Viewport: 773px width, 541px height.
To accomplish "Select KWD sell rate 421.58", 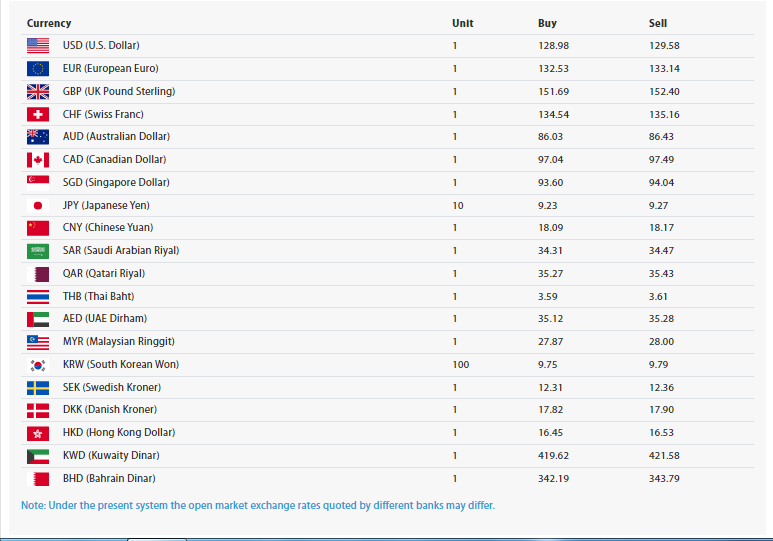I will 664,456.
